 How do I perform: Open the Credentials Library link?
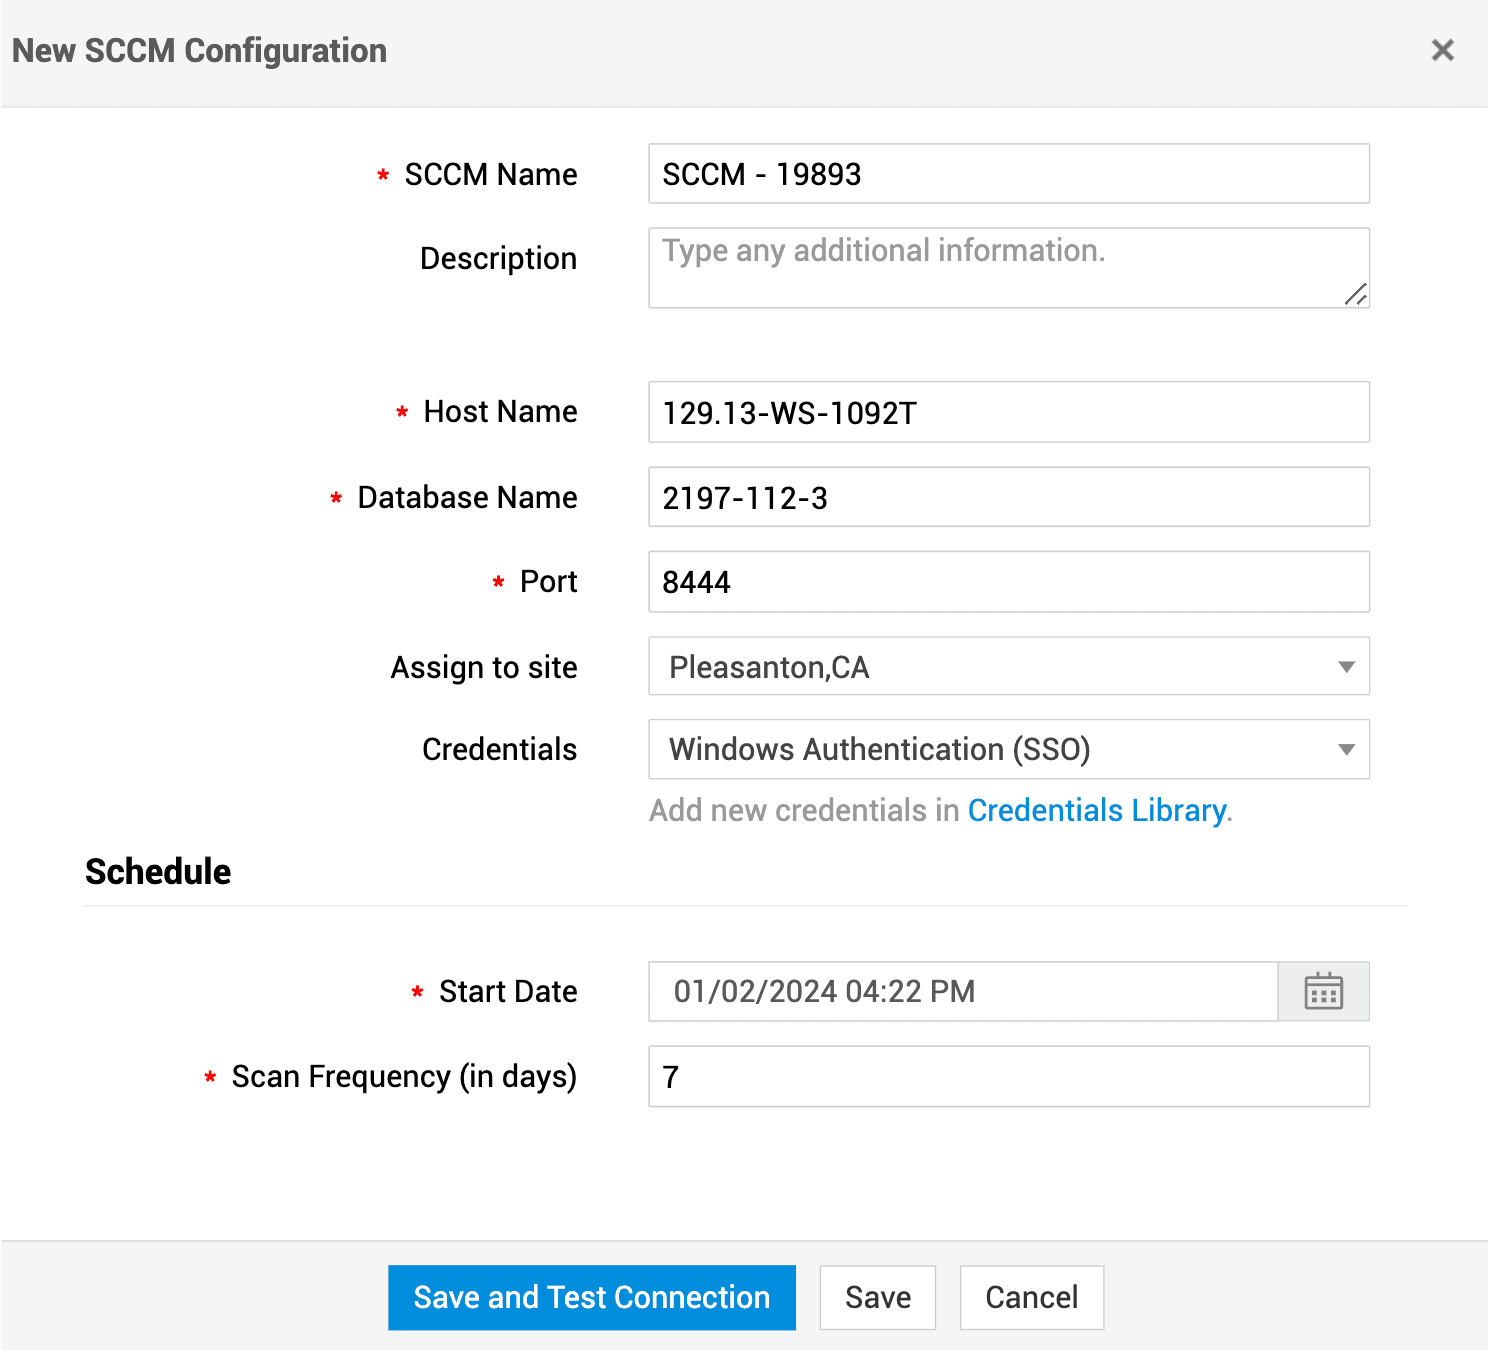point(1097,810)
